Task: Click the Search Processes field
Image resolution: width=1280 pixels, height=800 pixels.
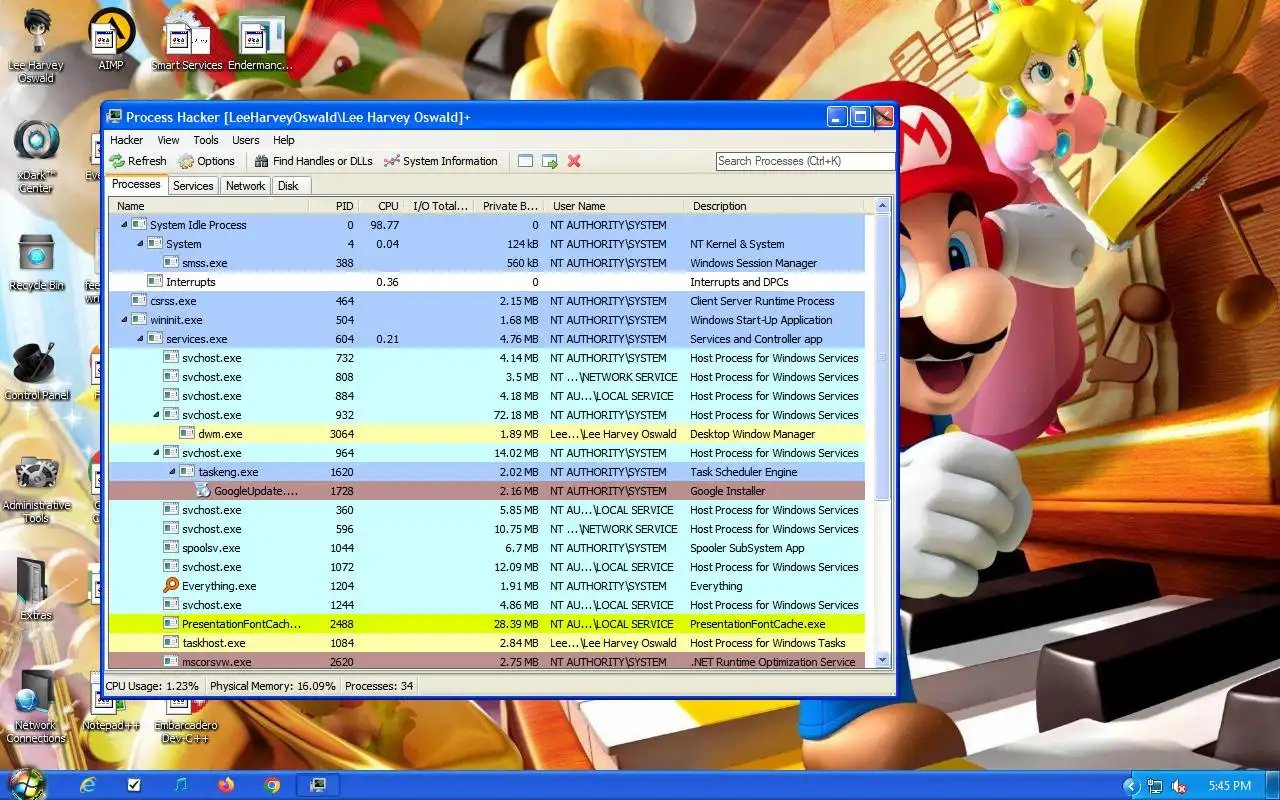Action: 805,161
